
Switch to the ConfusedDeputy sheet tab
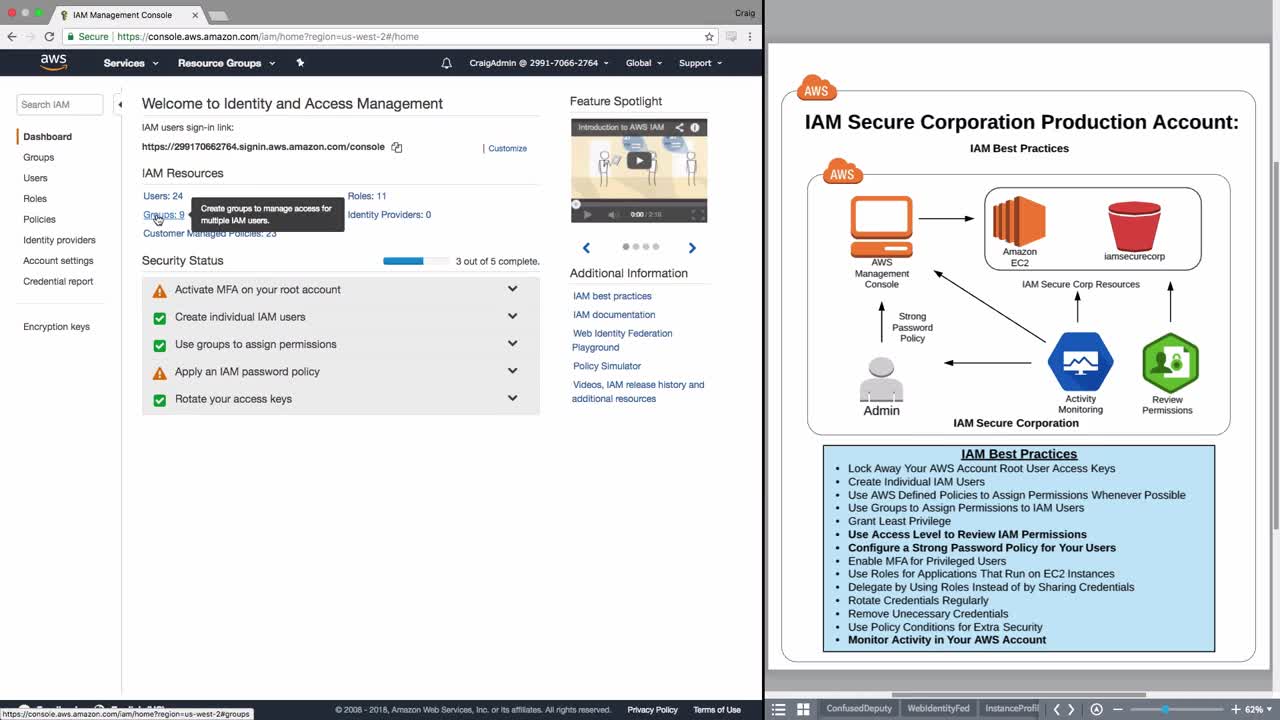(x=859, y=709)
